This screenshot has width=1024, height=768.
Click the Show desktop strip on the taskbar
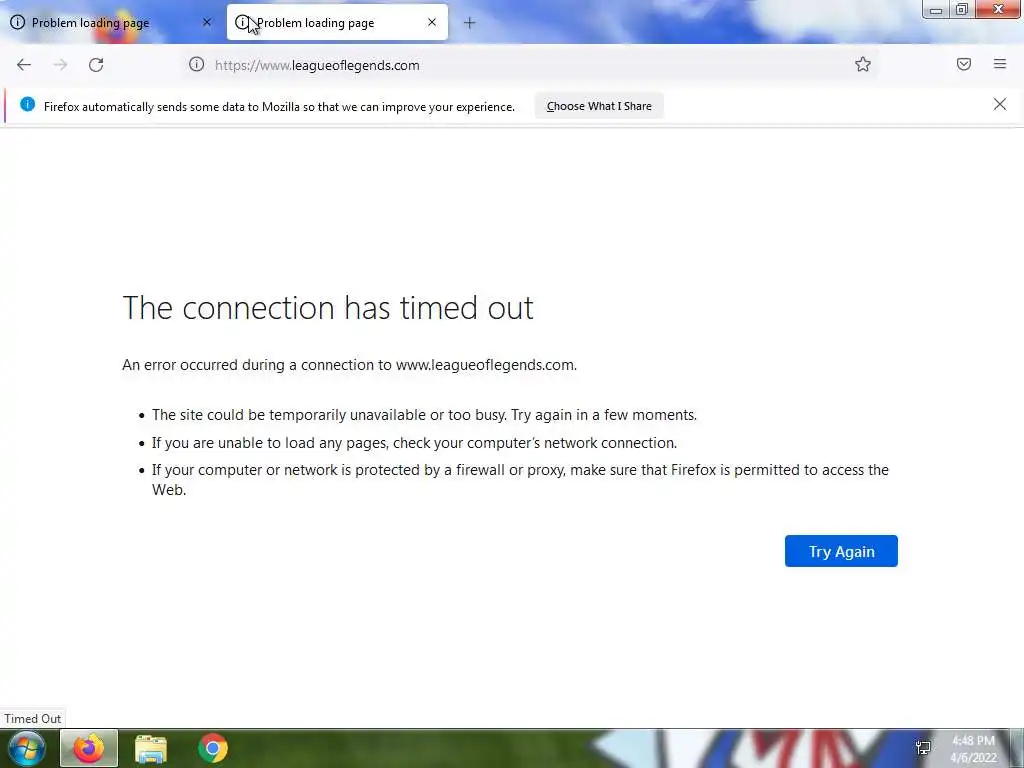pos(1017,748)
